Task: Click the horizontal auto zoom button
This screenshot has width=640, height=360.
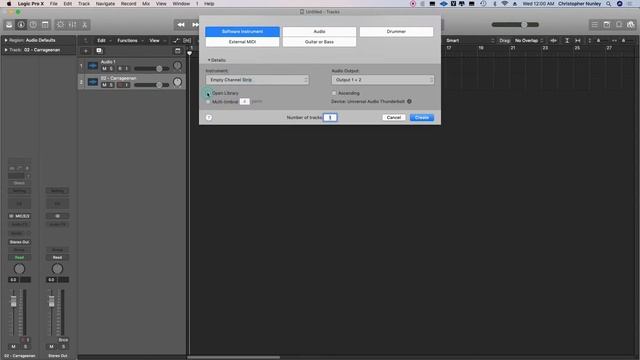Action: (578, 40)
